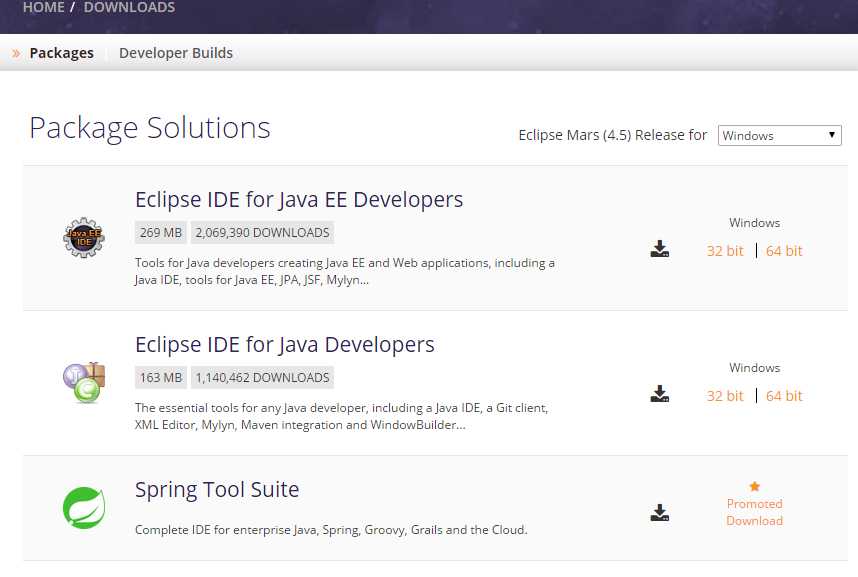Click the Package Solutions heading
858x577 pixels.
(x=150, y=129)
